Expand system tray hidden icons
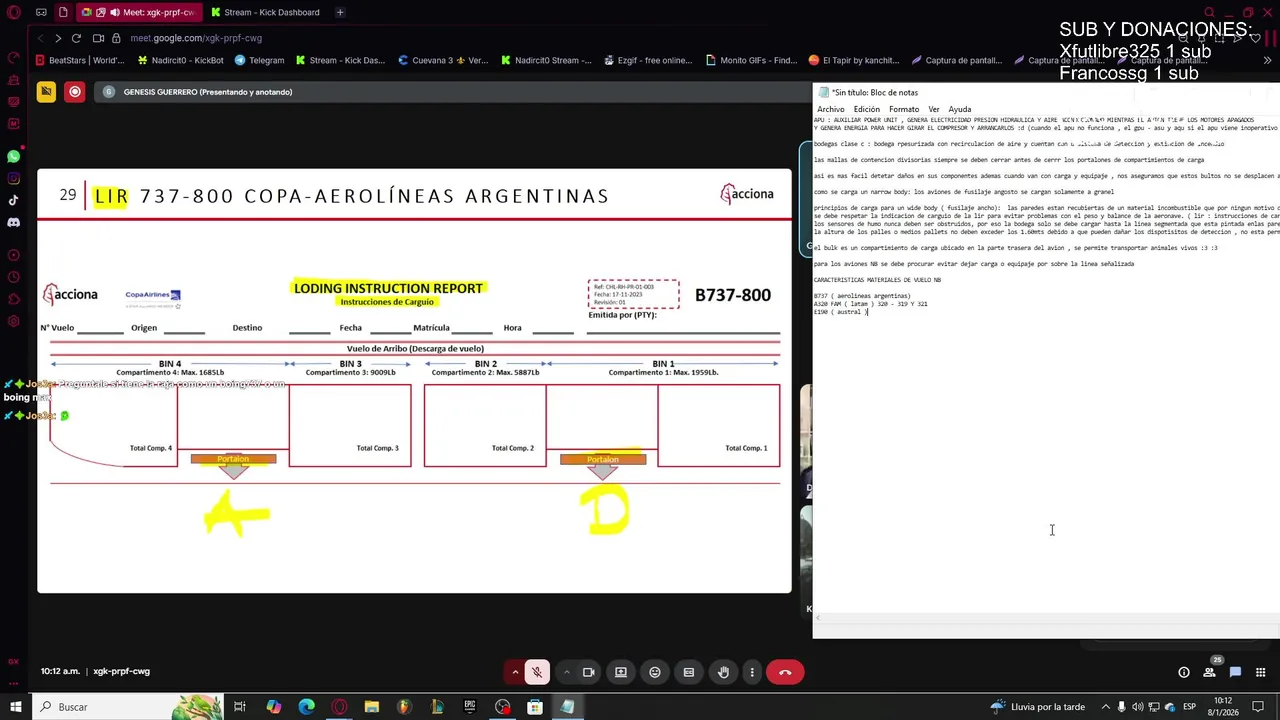The height and width of the screenshot is (720, 1280). click(x=1104, y=707)
